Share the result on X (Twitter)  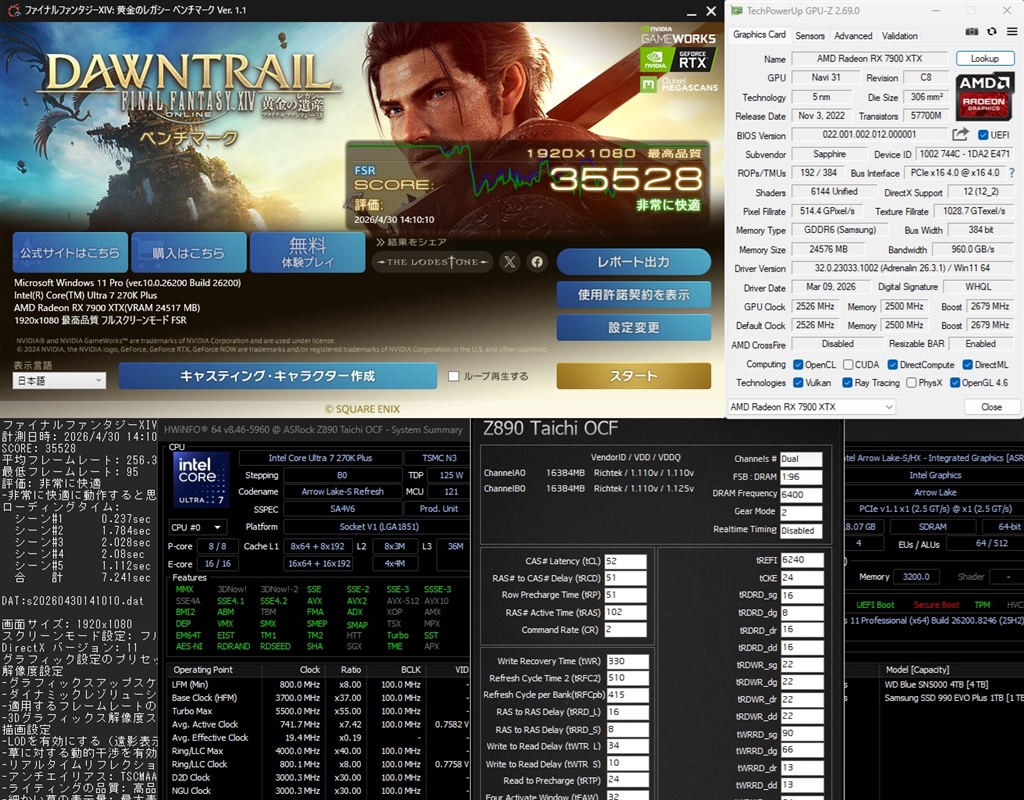pyautogui.click(x=509, y=262)
